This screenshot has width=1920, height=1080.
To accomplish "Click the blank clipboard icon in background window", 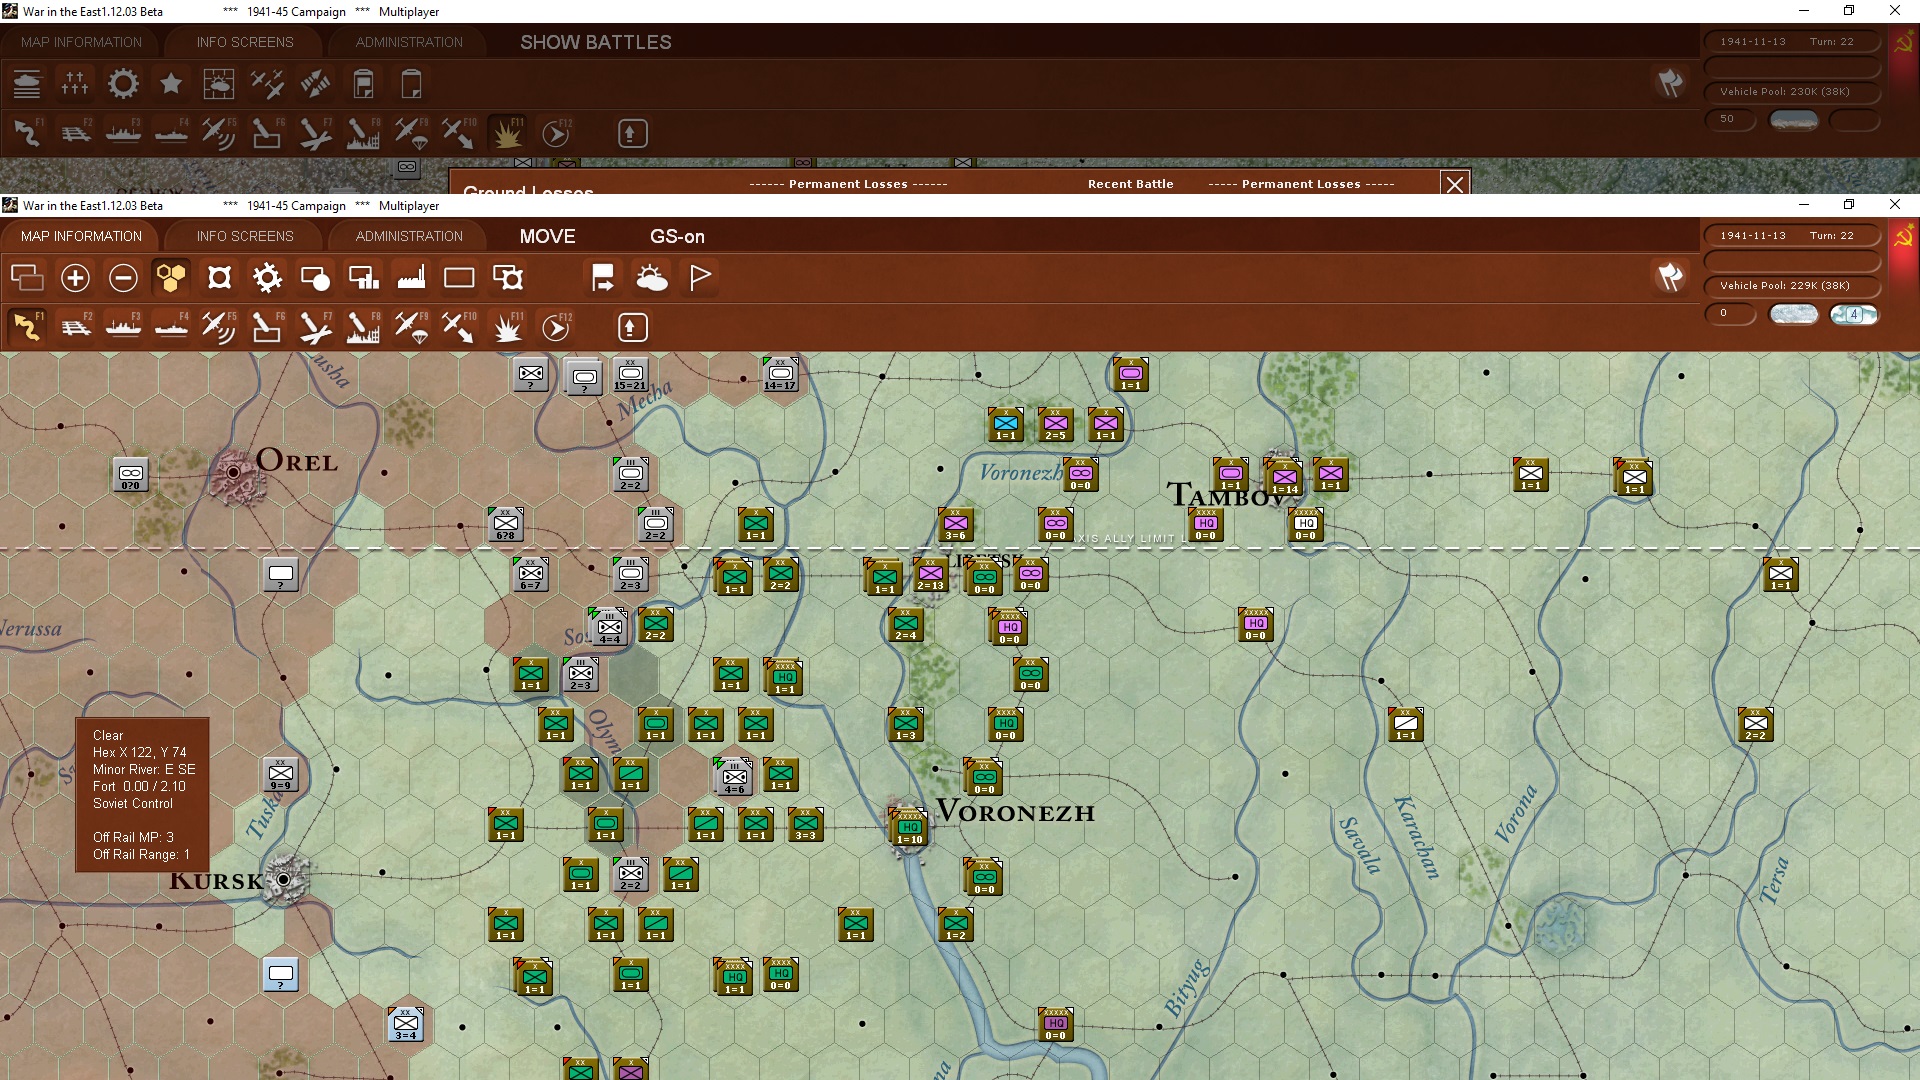I will pos(411,84).
